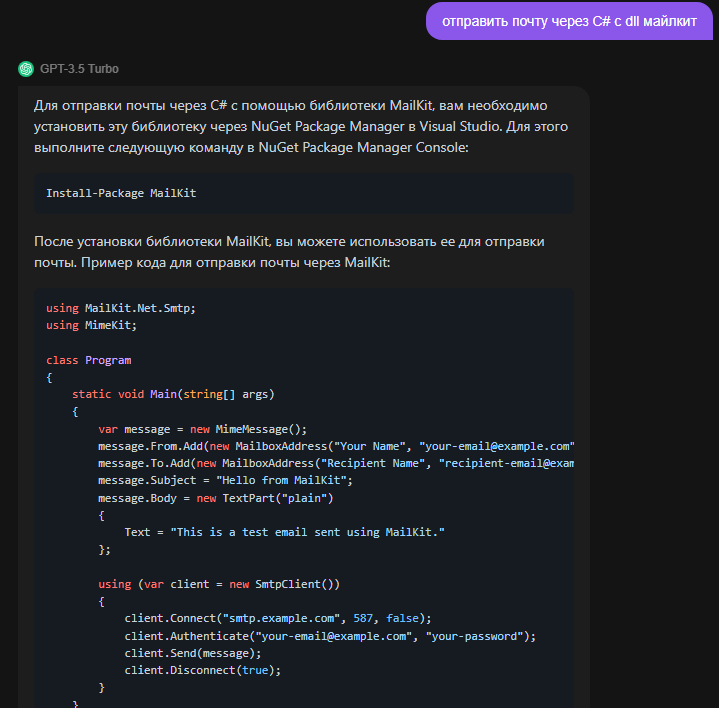Screen dimensions: 719x708
Task: Click the 'class Program' code line
Action: tap(88, 360)
